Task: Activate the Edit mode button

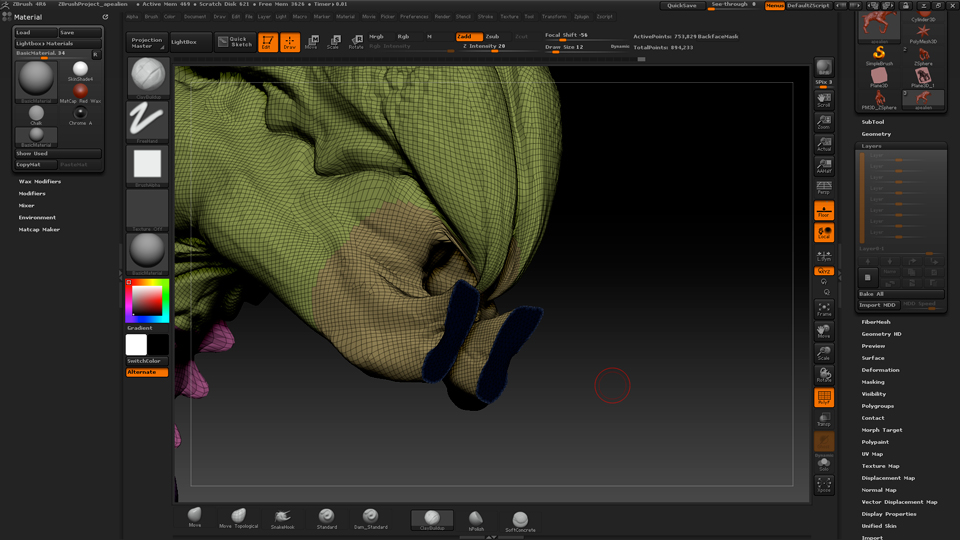Action: pos(266,42)
